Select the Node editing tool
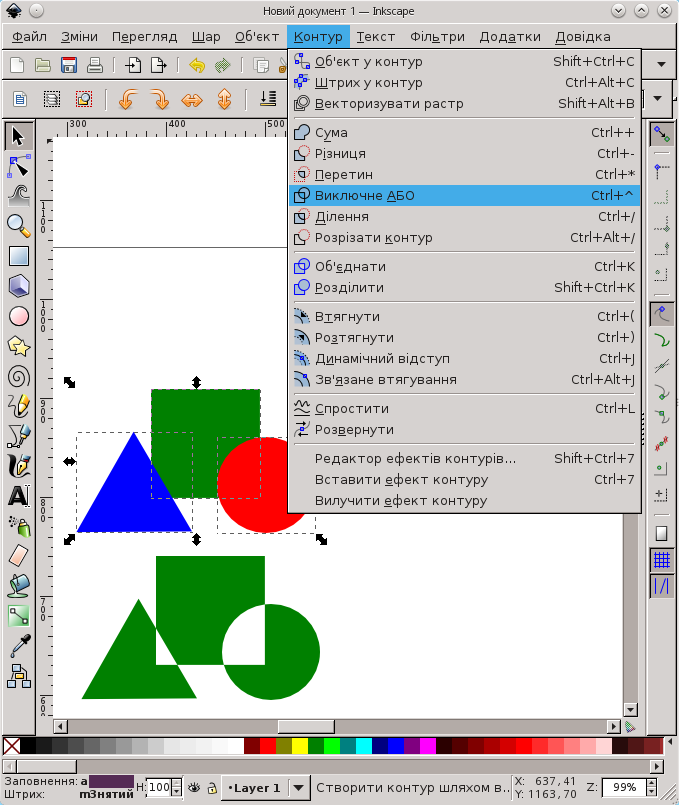679x805 pixels. 18,165
